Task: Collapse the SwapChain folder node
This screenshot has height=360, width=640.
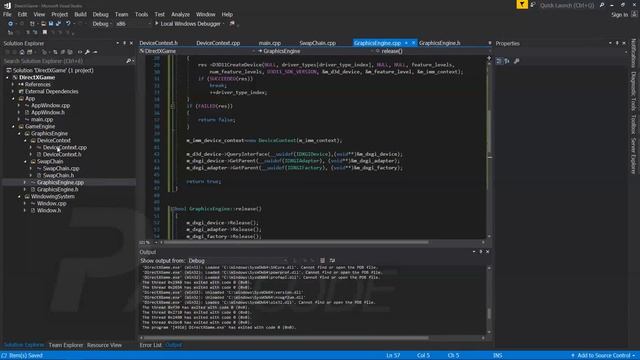Action: click(x=25, y=162)
